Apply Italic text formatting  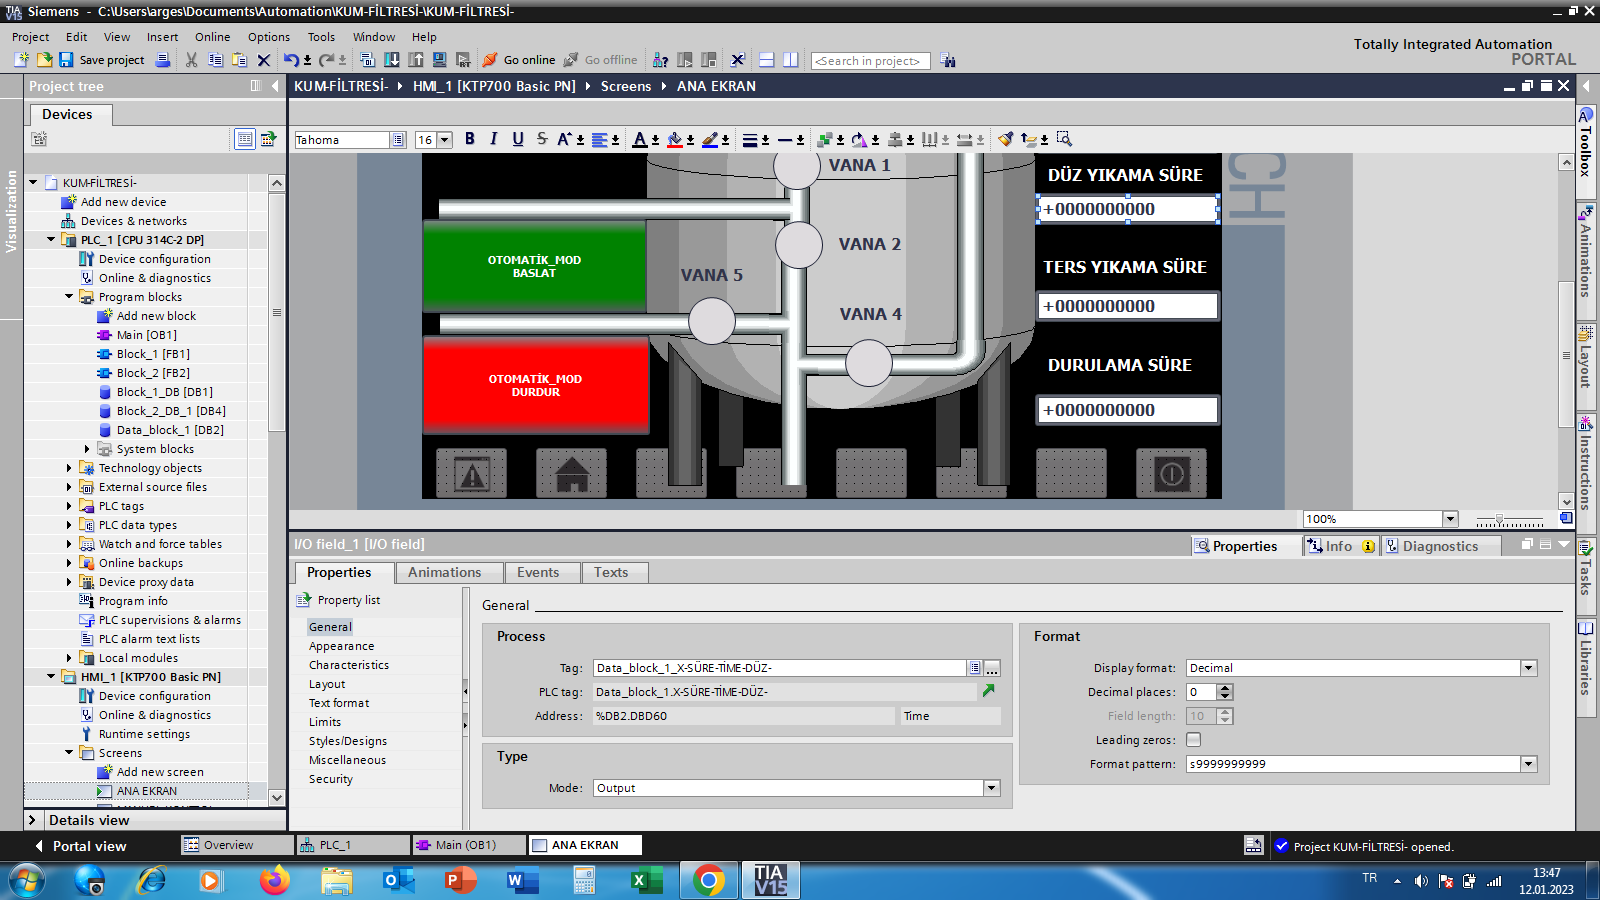(494, 139)
